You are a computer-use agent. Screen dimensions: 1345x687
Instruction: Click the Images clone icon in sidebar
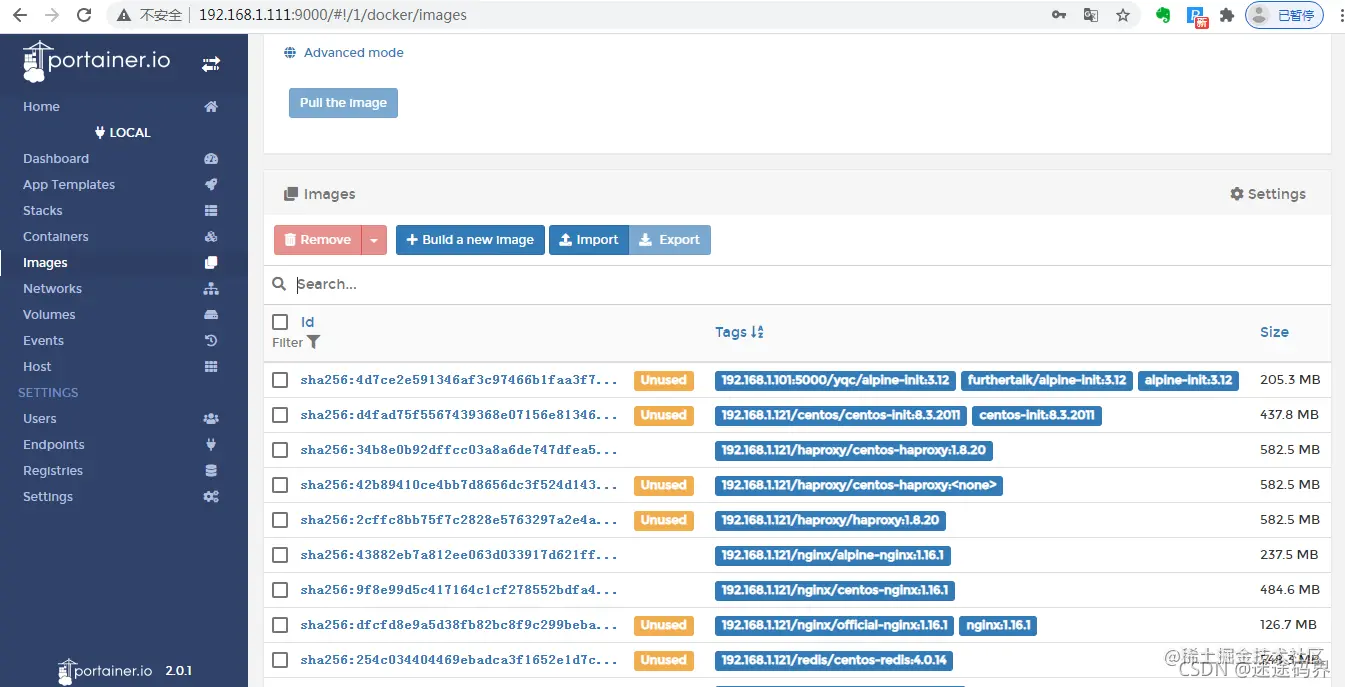211,263
